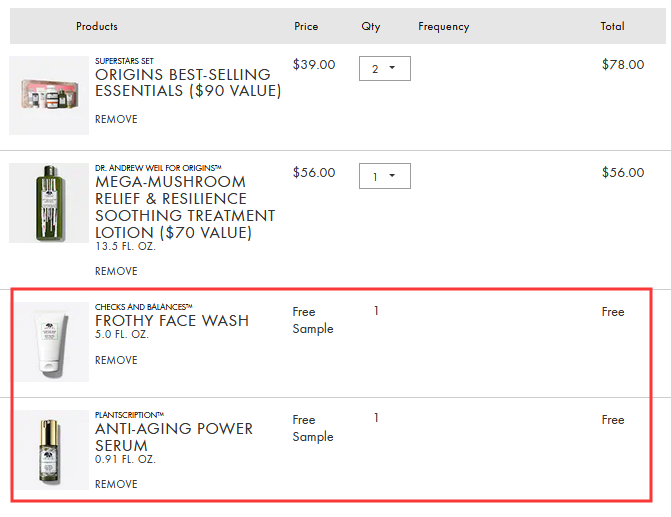This screenshot has height=517, width=671.
Task: Click the '0.91 FL. OZ.' size text
Action: [x=125, y=459]
